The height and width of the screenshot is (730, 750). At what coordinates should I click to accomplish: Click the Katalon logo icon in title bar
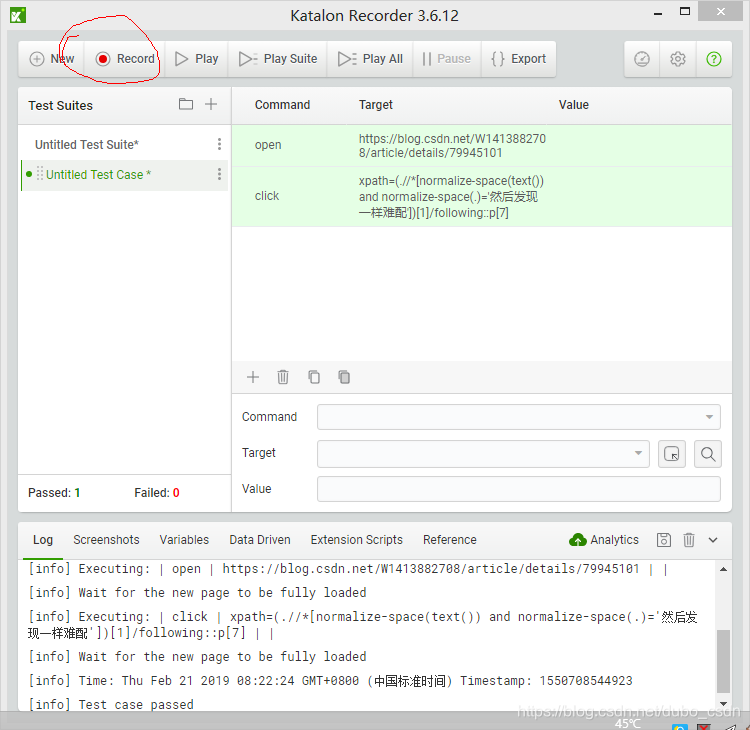18,15
